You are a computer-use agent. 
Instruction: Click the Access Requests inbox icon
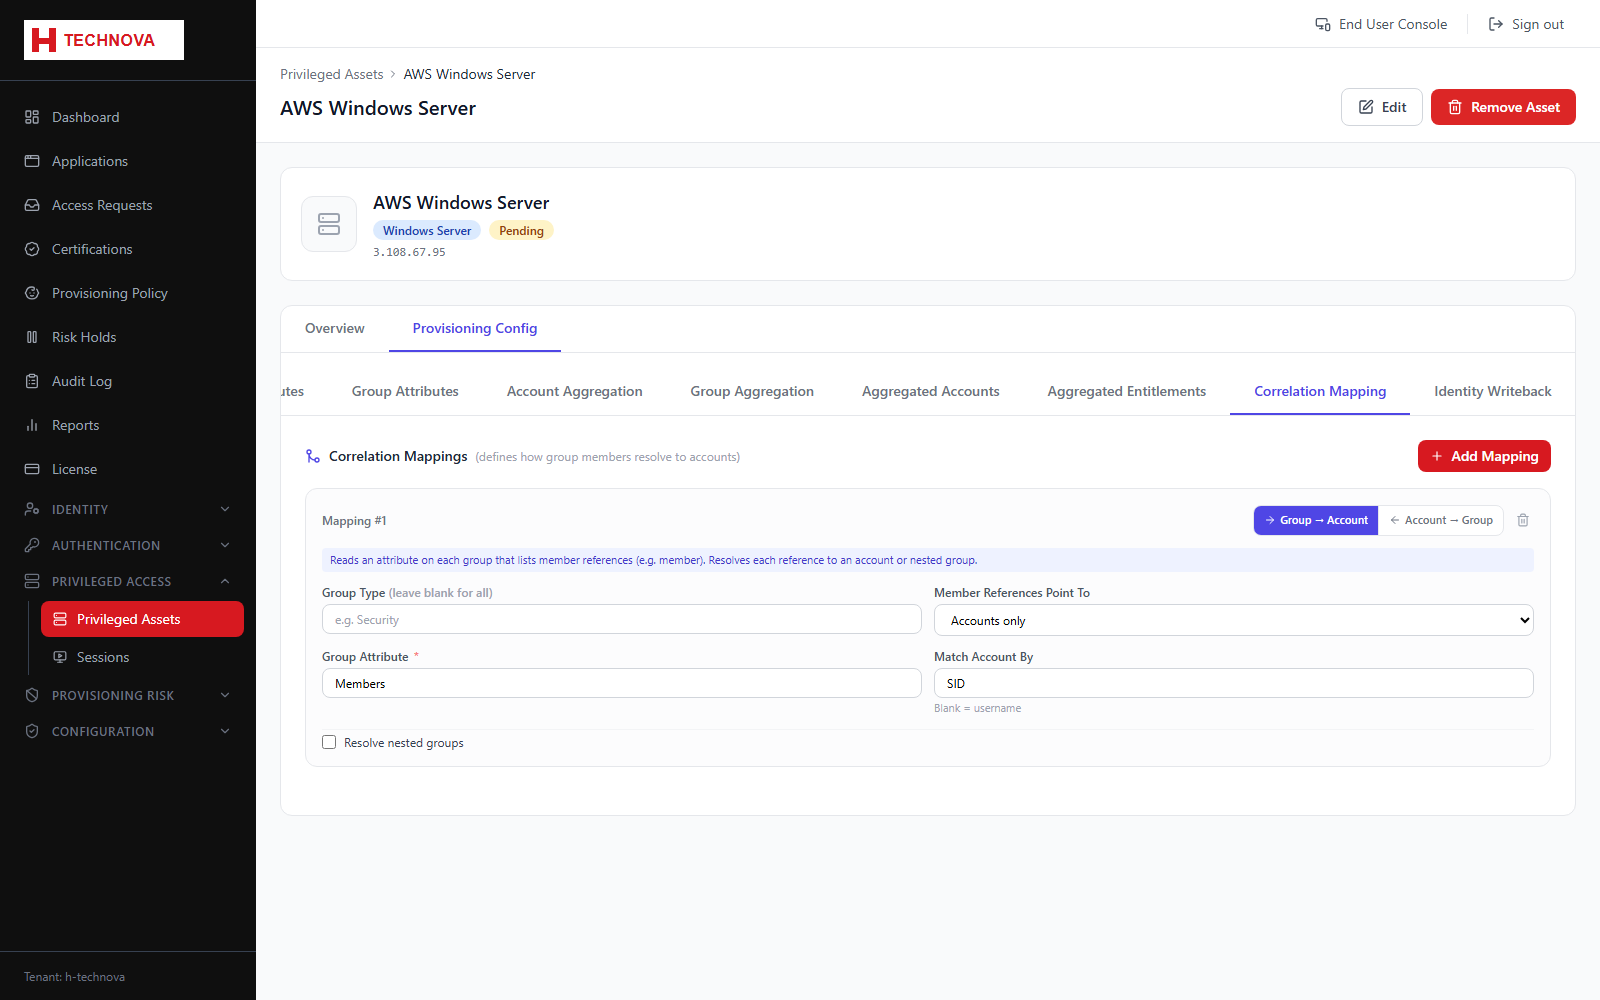pyautogui.click(x=32, y=205)
